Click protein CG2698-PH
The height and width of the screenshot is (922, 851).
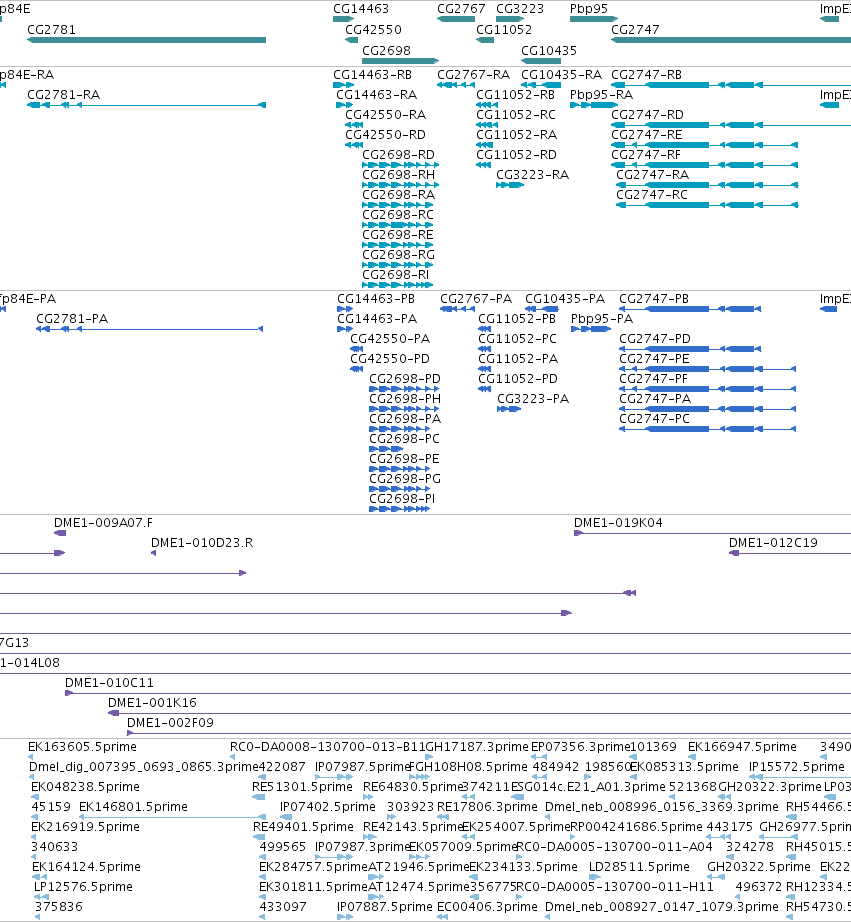coord(405,399)
